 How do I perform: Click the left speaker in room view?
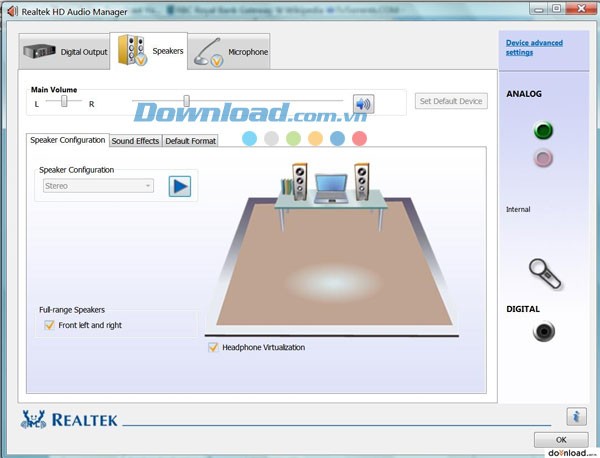[x=300, y=182]
